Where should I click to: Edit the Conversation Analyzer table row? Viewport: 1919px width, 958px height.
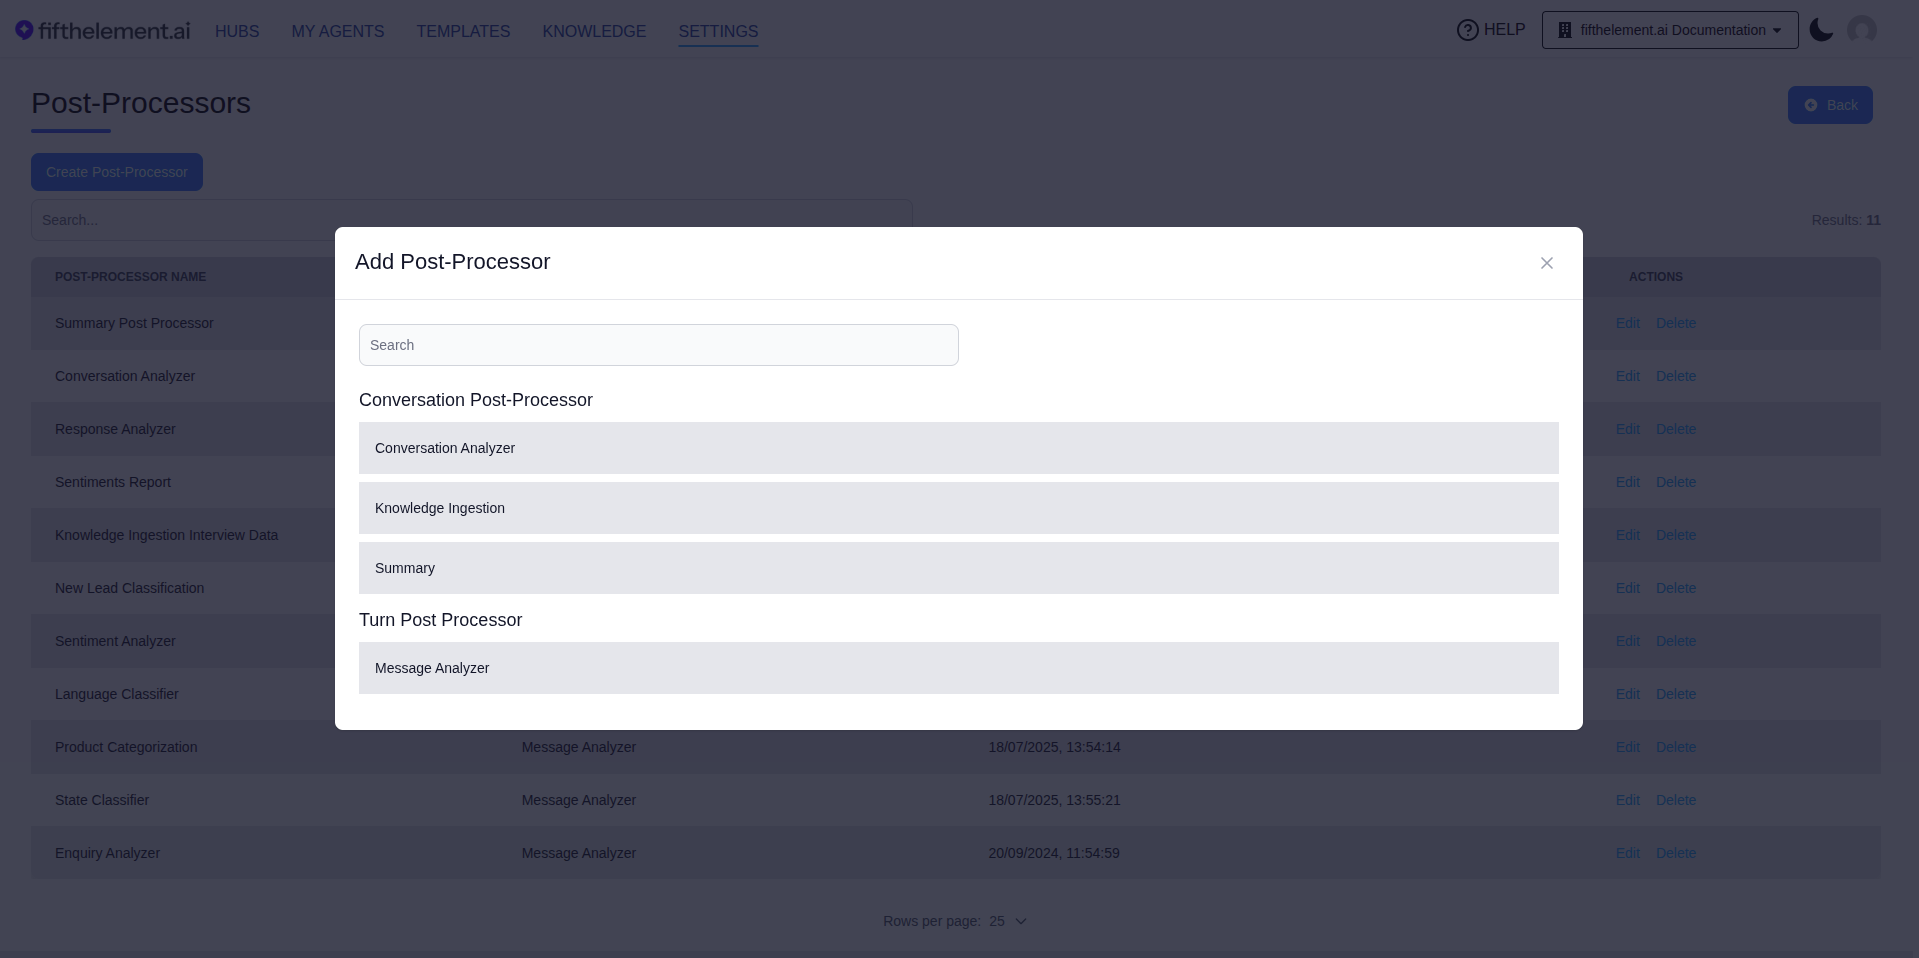coord(1627,376)
